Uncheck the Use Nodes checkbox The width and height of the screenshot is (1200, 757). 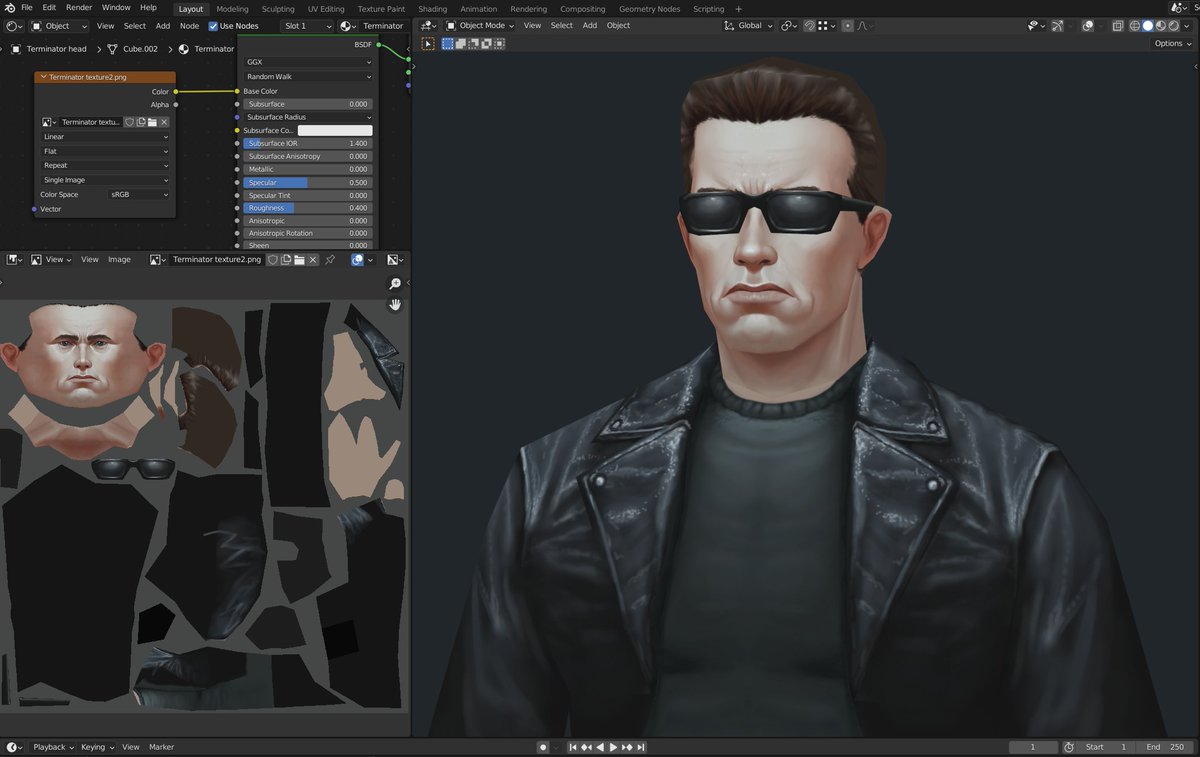pos(213,26)
